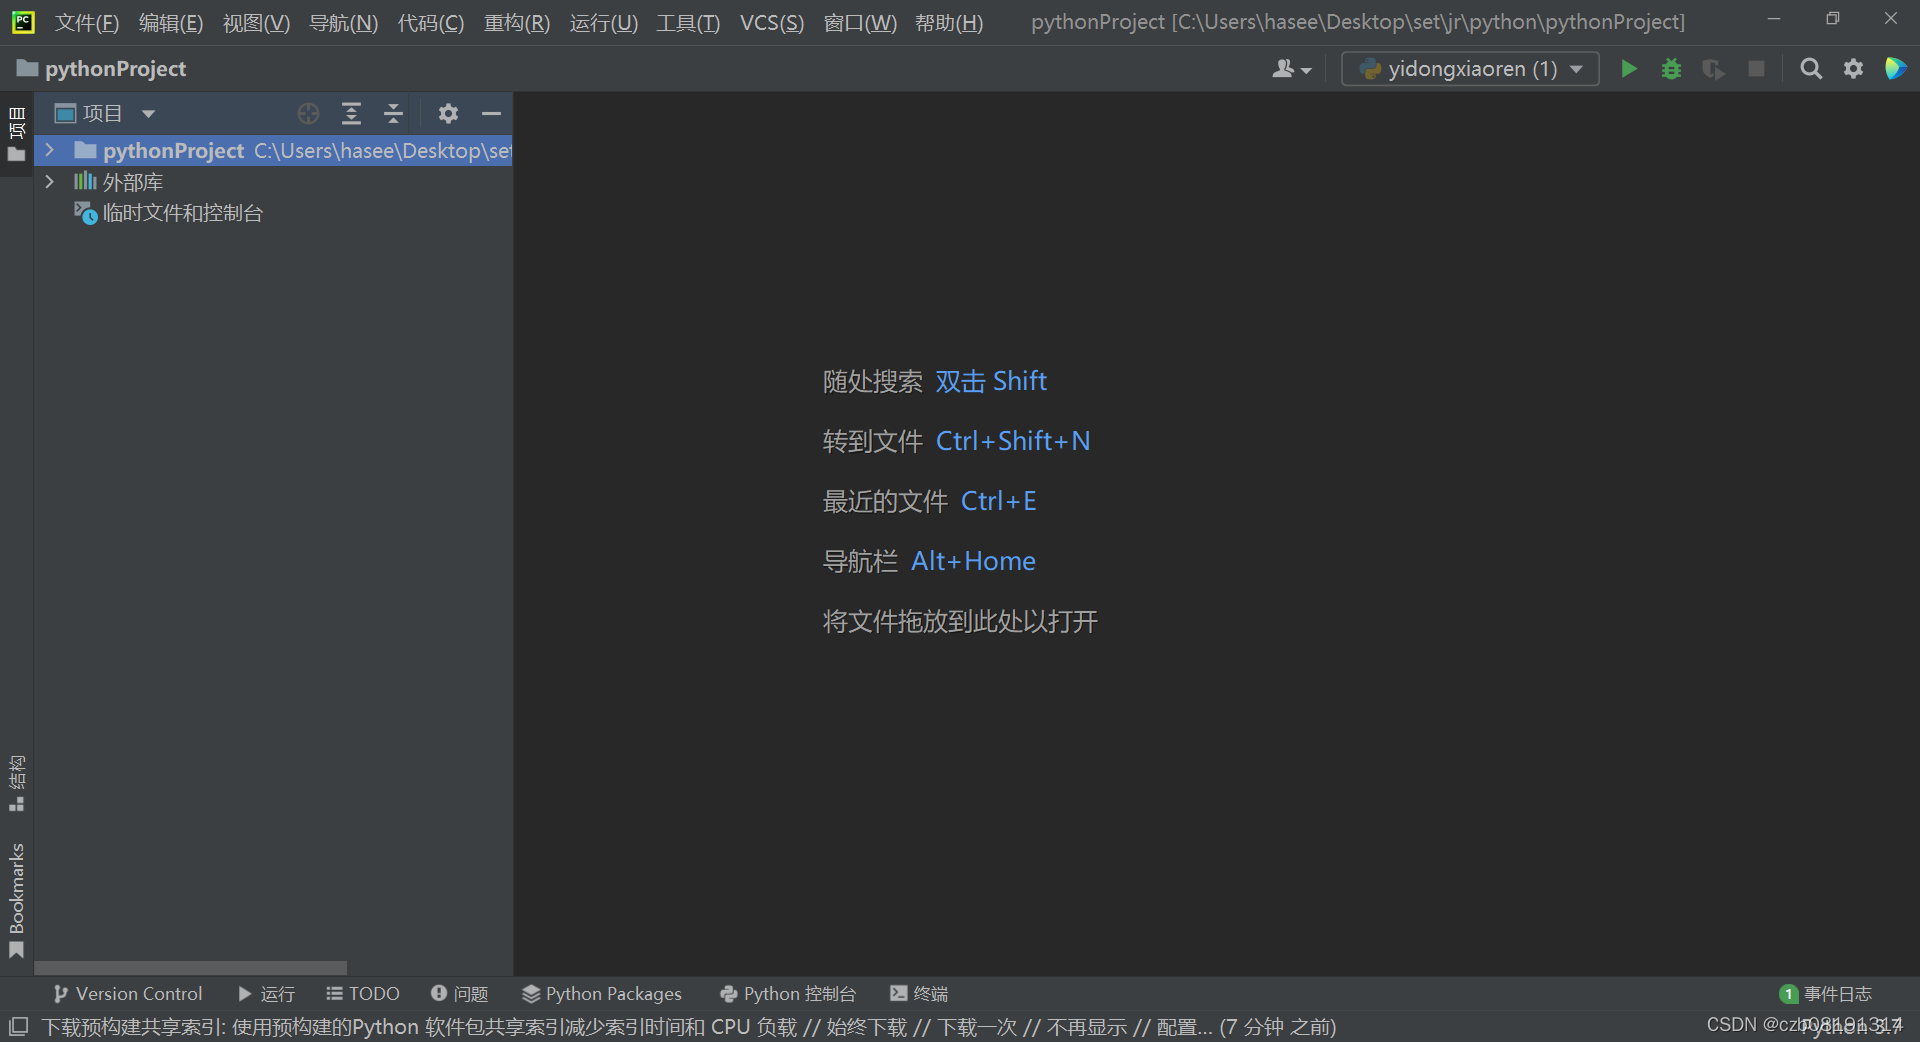Click the select opened file target icon

308,114
